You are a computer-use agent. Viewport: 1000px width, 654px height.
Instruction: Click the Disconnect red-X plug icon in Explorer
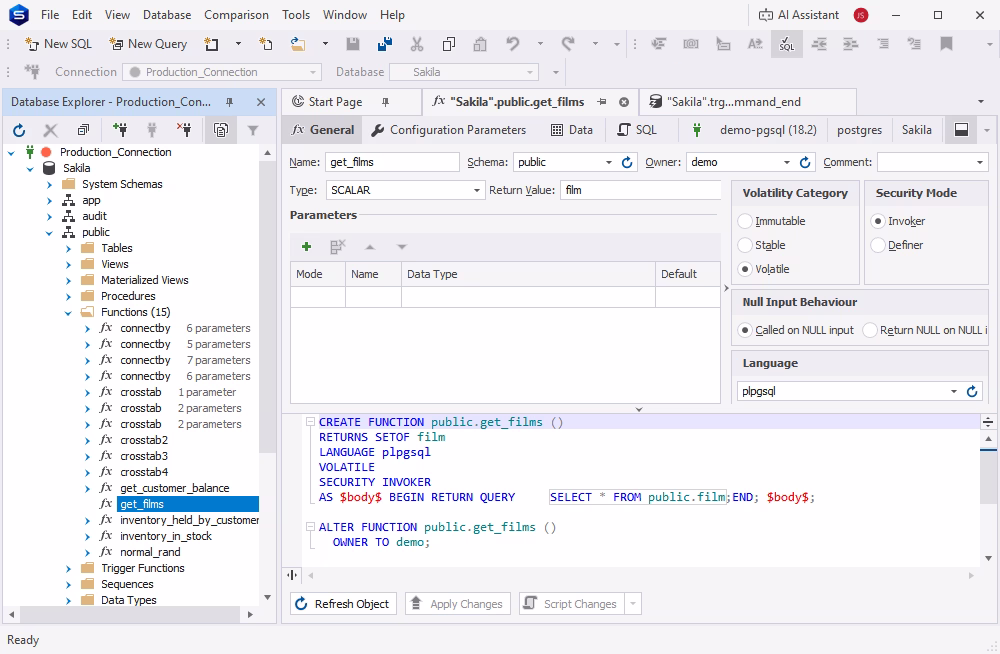[184, 130]
